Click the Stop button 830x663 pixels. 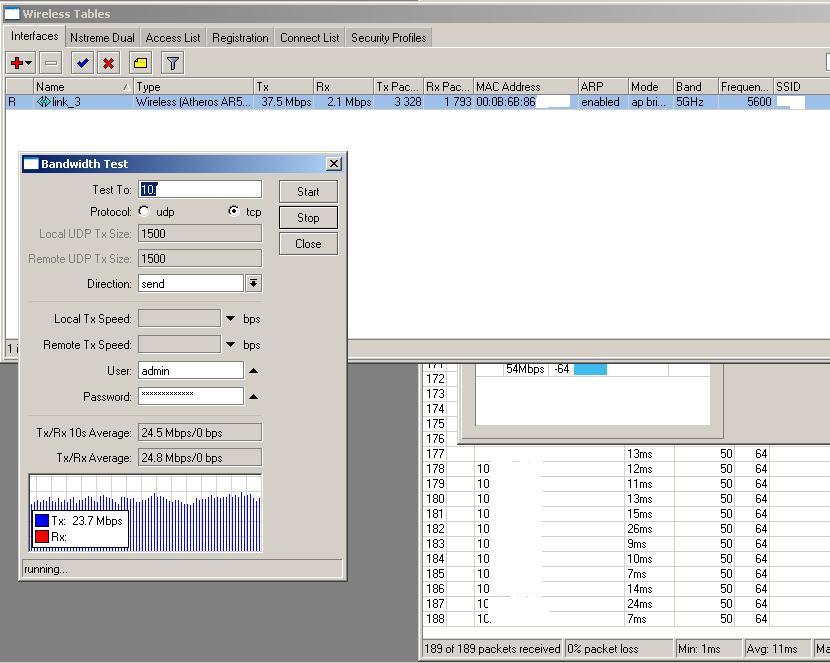click(308, 217)
